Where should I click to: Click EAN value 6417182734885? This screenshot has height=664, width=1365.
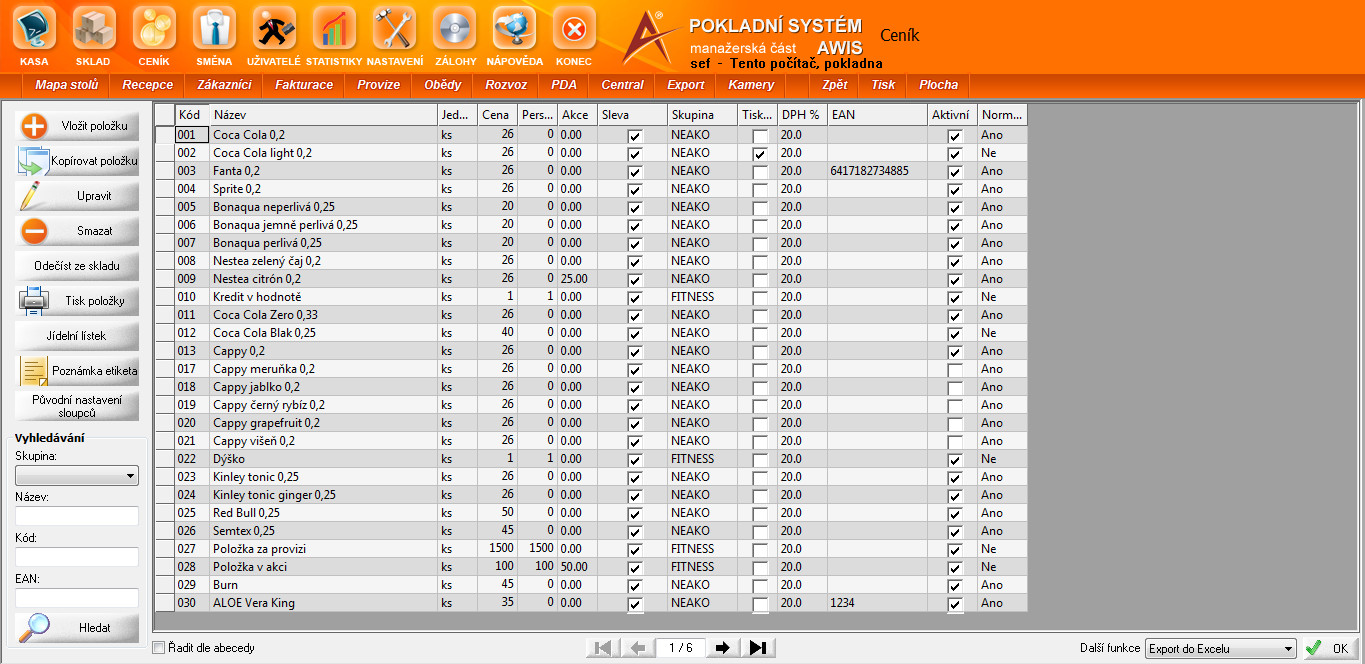coord(869,171)
